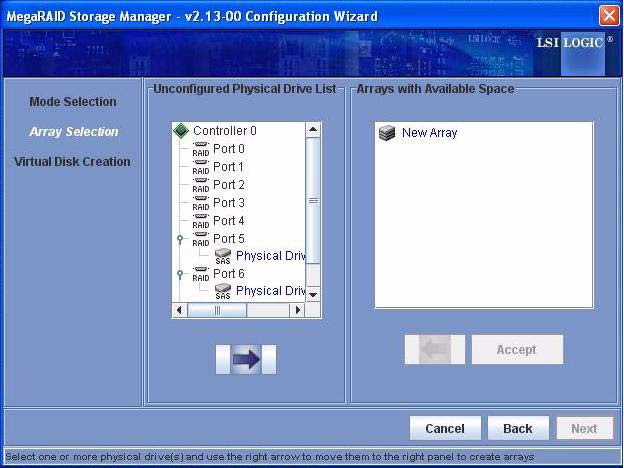Screen dimensions: 624x468
Task: Click the drive list scroll right arrow
Action: pos(297,310)
